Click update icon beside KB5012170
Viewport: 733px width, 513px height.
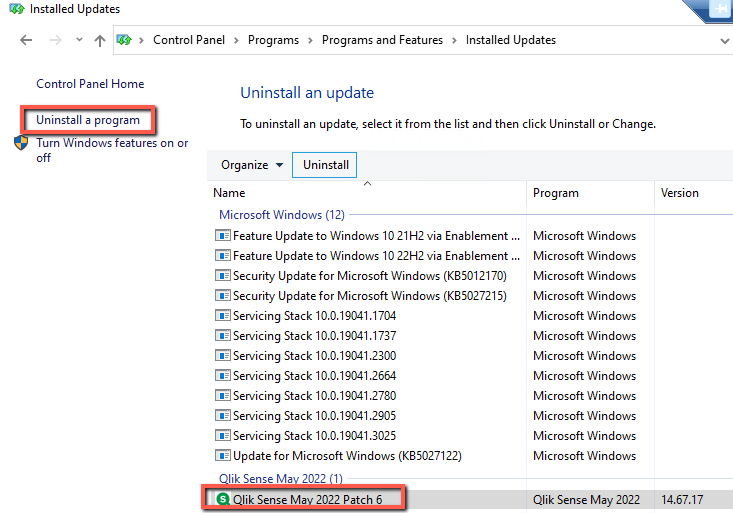point(223,275)
